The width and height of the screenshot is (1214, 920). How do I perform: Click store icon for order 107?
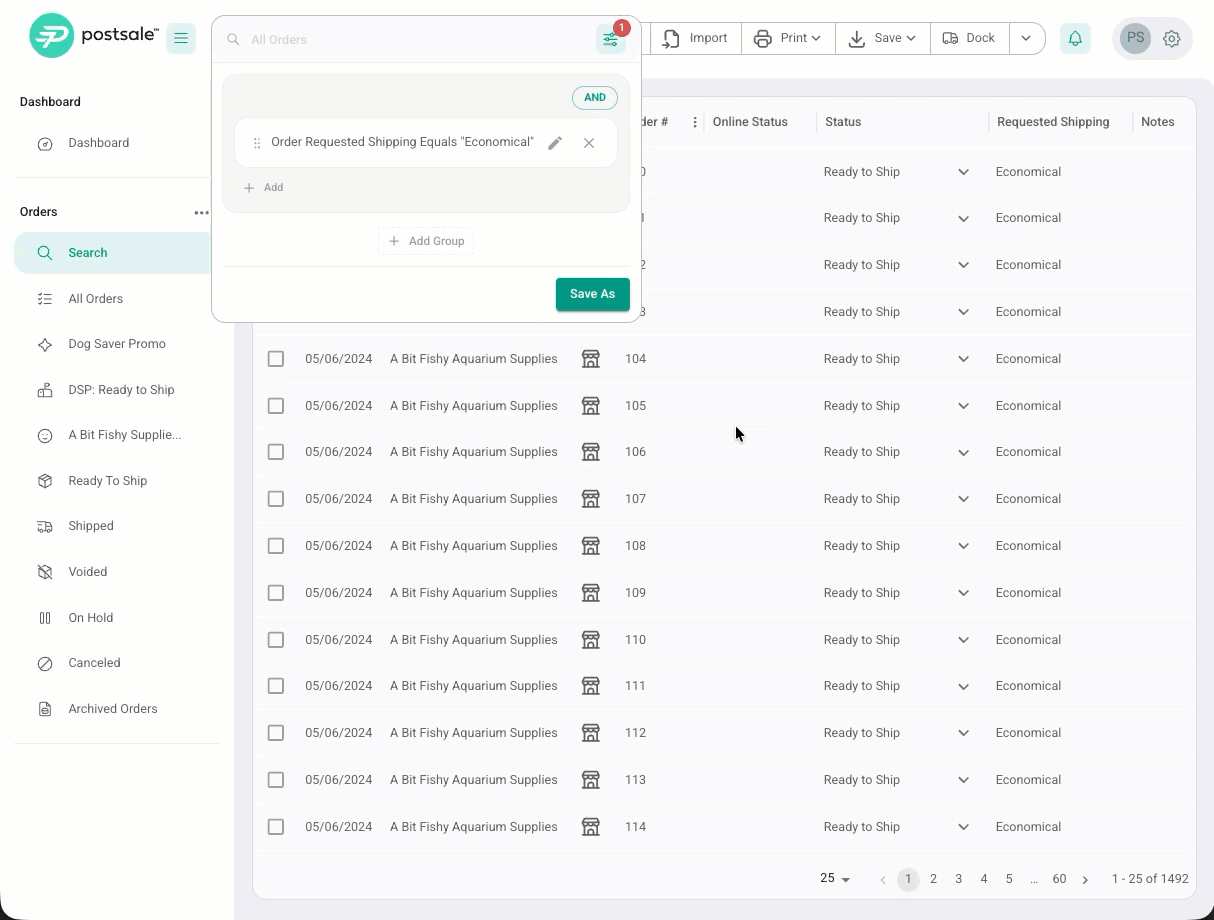[x=591, y=499]
